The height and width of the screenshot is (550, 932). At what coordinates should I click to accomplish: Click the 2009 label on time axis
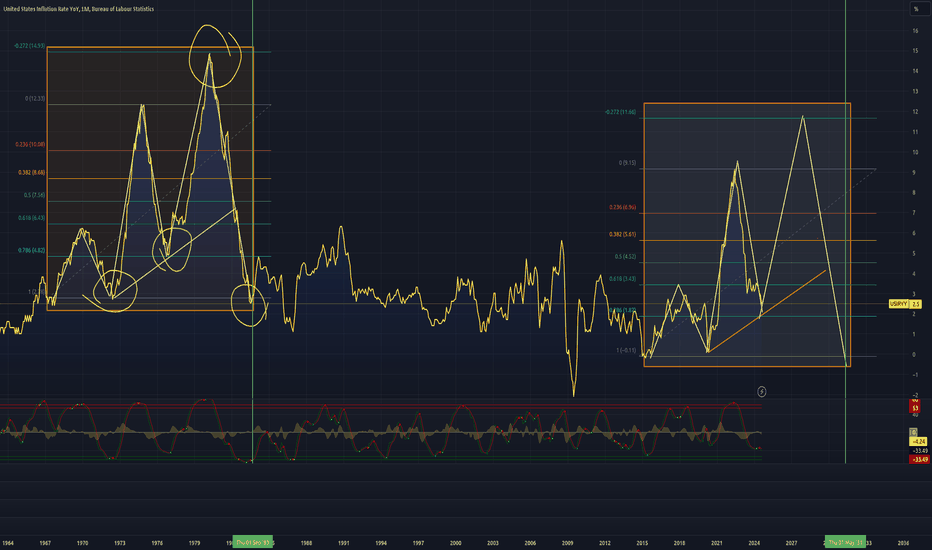(568, 543)
